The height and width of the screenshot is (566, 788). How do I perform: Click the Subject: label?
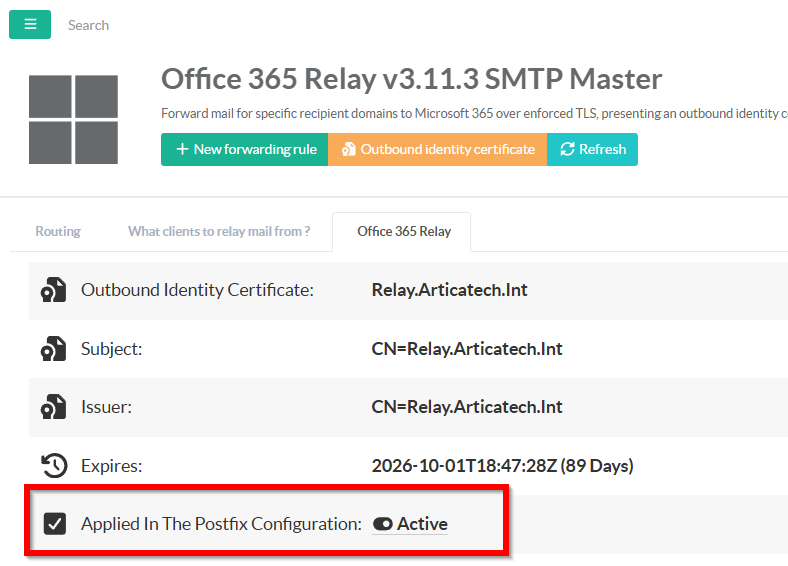pos(112,349)
